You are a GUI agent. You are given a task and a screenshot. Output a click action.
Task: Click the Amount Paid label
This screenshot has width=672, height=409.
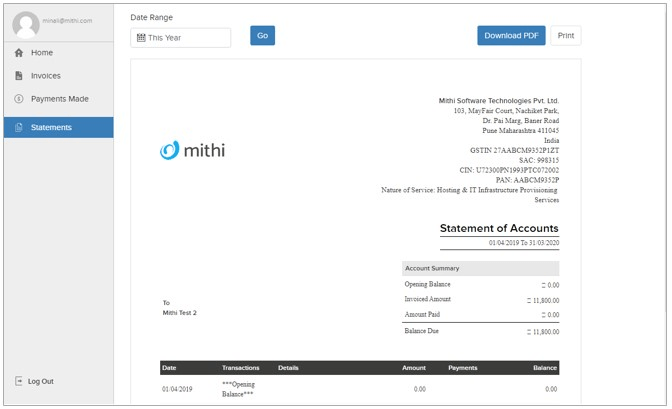pyautogui.click(x=422, y=314)
